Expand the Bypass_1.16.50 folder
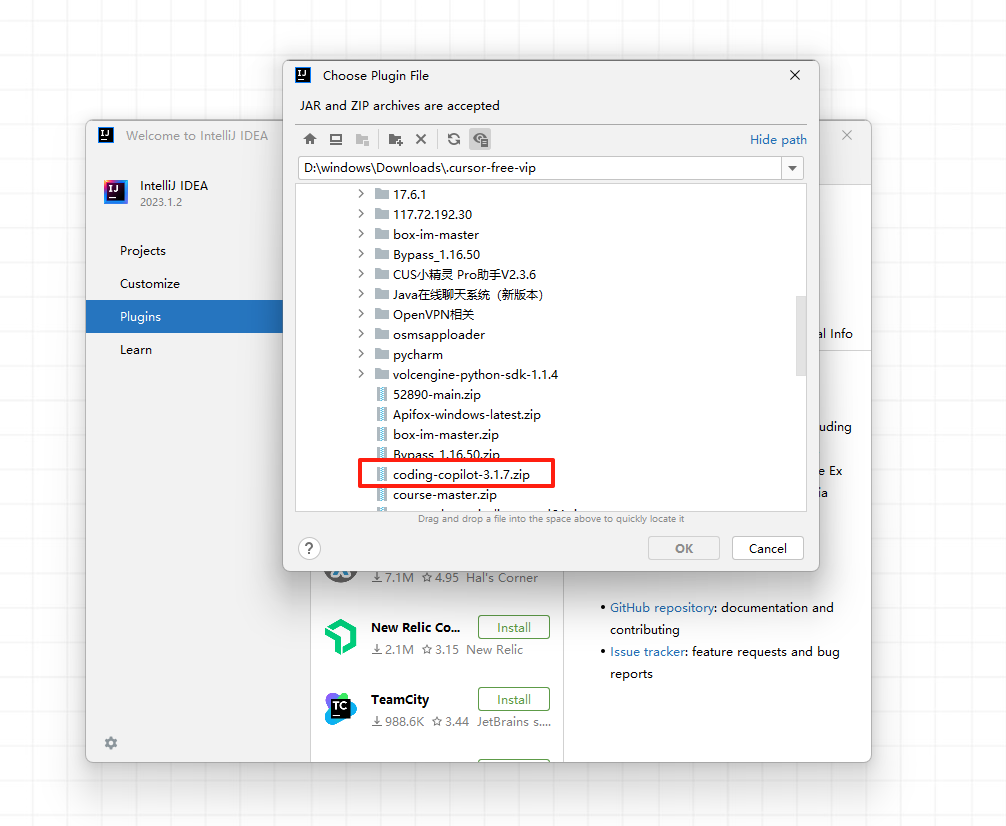This screenshot has width=1006, height=826. tap(361, 254)
